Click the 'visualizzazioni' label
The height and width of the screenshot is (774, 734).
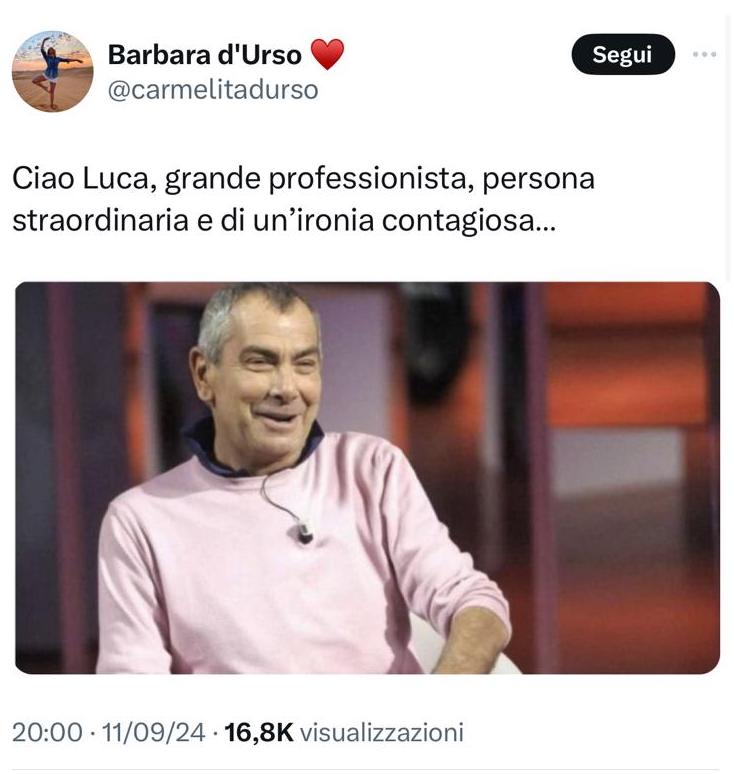pos(382,732)
